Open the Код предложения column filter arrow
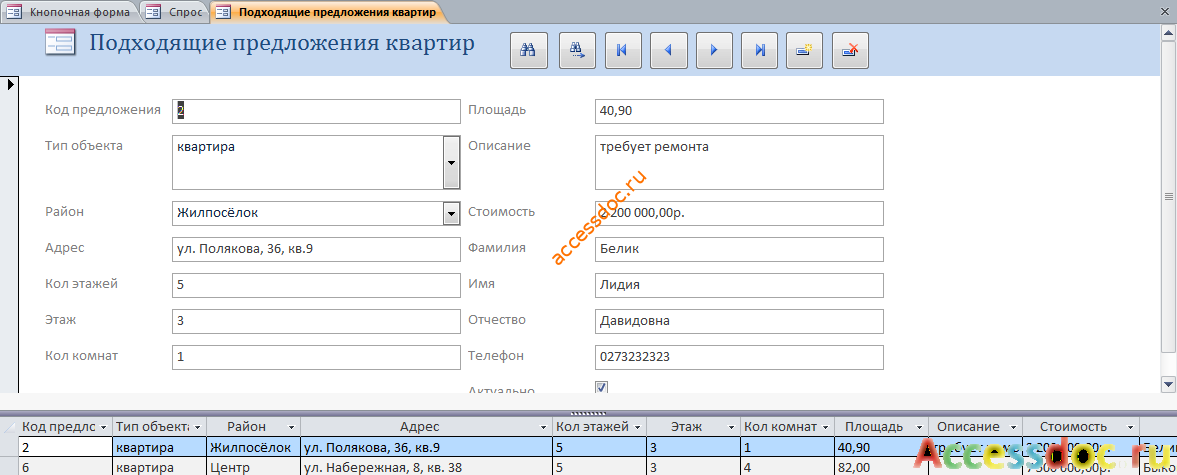Viewport: 1177px width, 475px height. click(104, 427)
